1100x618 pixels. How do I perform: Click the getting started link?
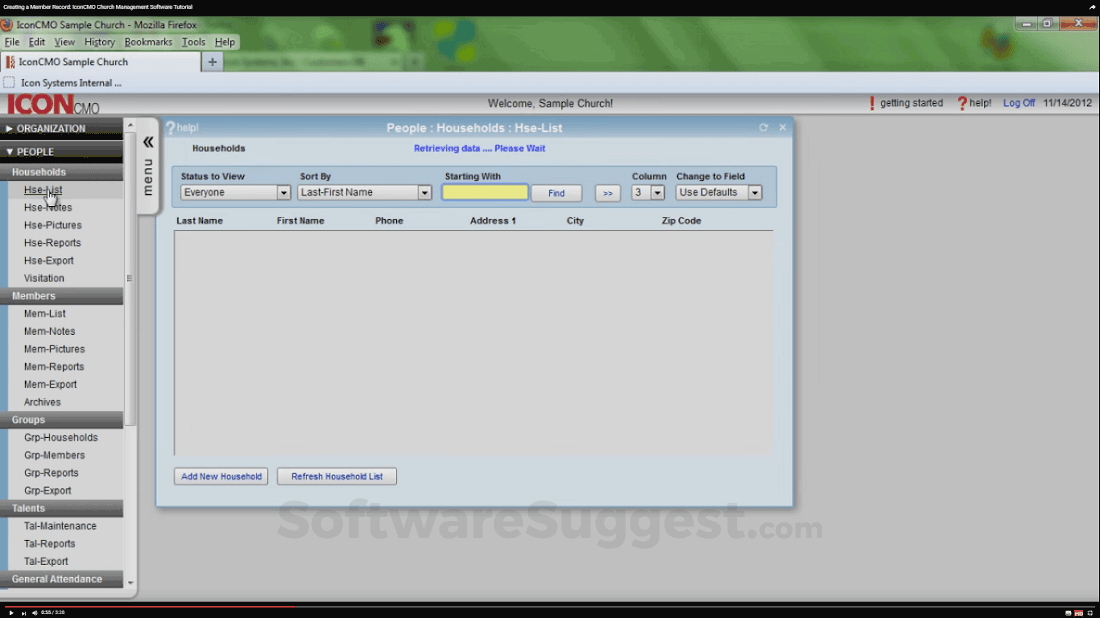coord(911,102)
